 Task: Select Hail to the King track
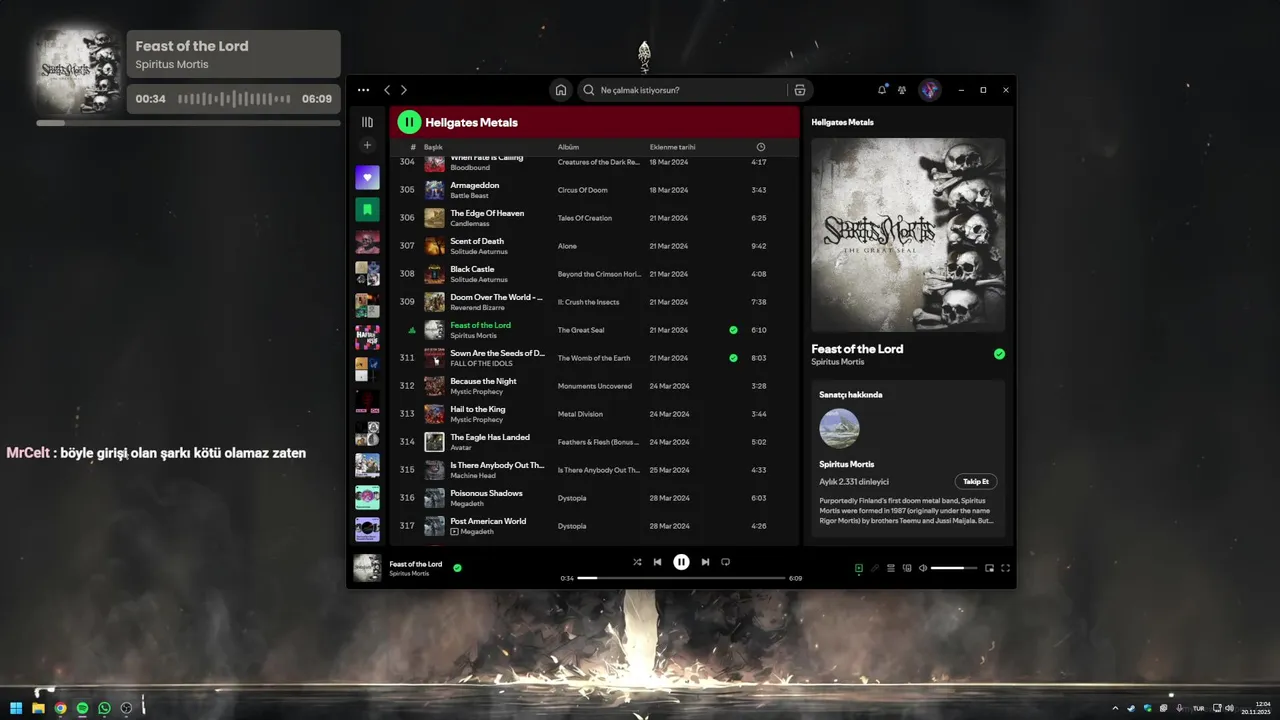594,414
